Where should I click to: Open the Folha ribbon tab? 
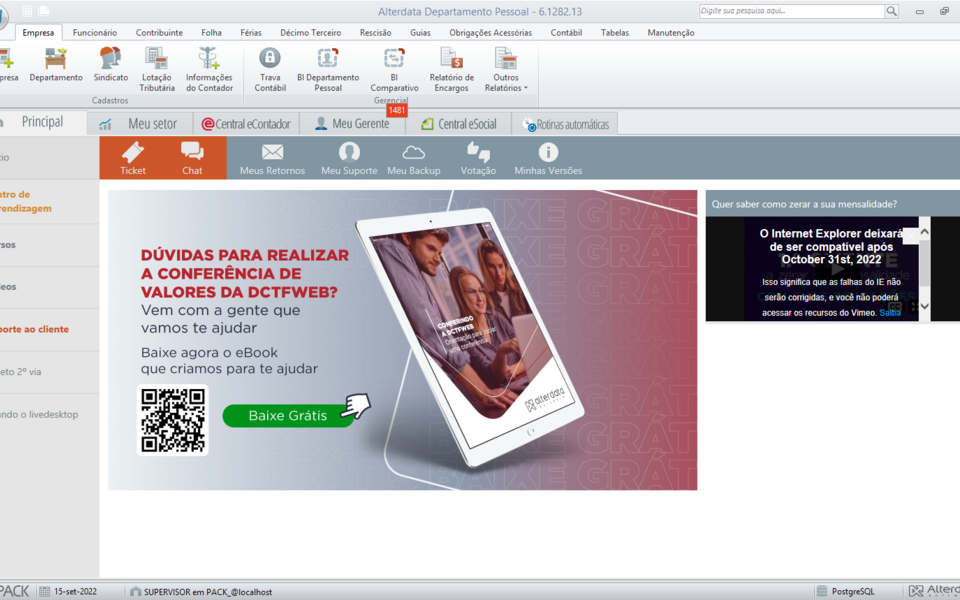[211, 32]
